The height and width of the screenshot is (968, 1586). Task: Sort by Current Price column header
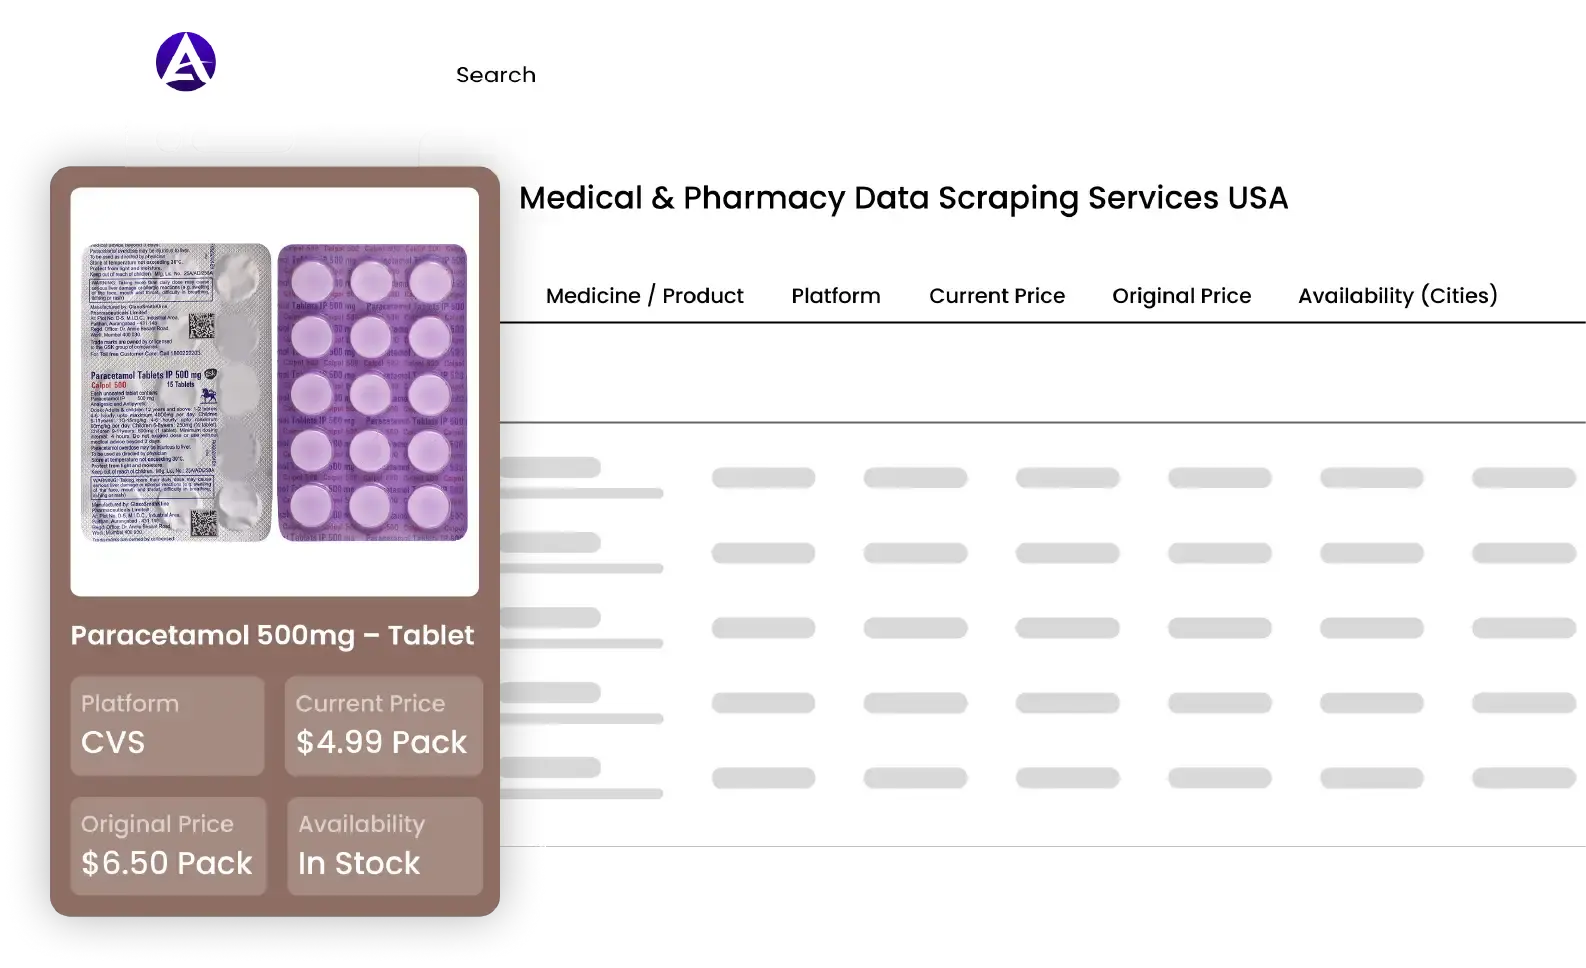[997, 296]
